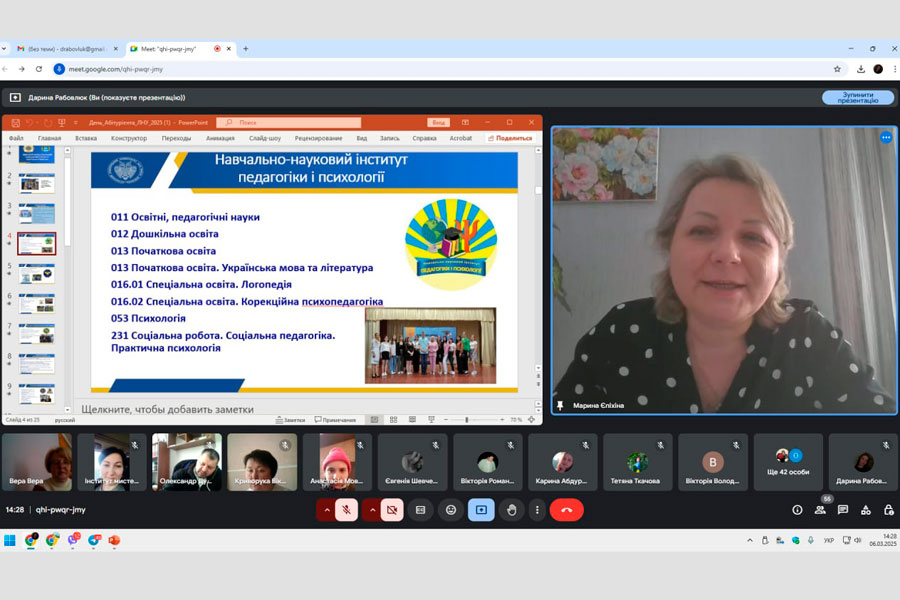Toggle closed captions in the call bar
Viewport: 900px width, 600px height.
click(x=421, y=510)
